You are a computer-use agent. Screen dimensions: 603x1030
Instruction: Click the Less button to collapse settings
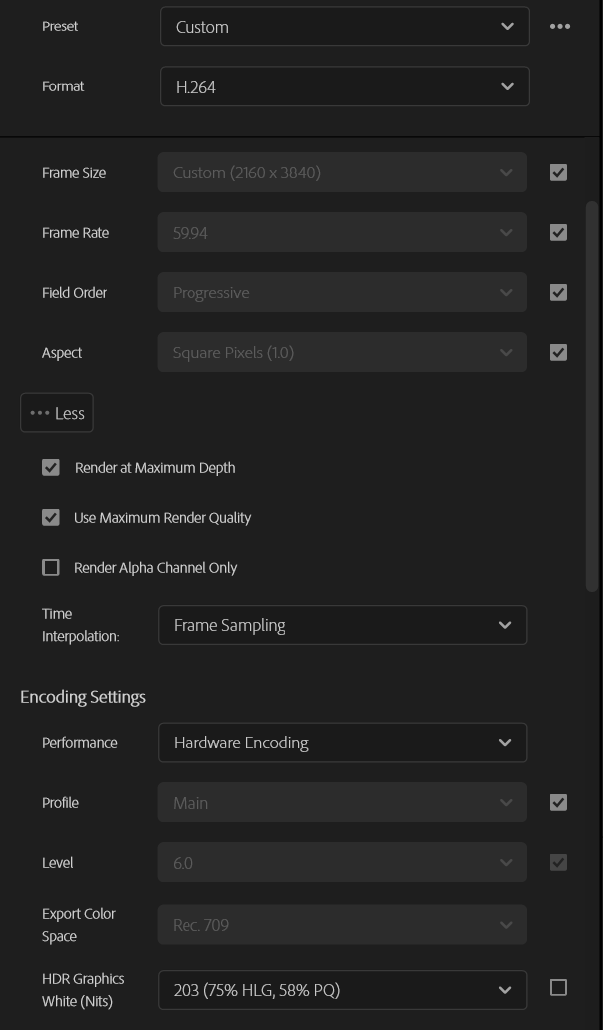tap(57, 413)
